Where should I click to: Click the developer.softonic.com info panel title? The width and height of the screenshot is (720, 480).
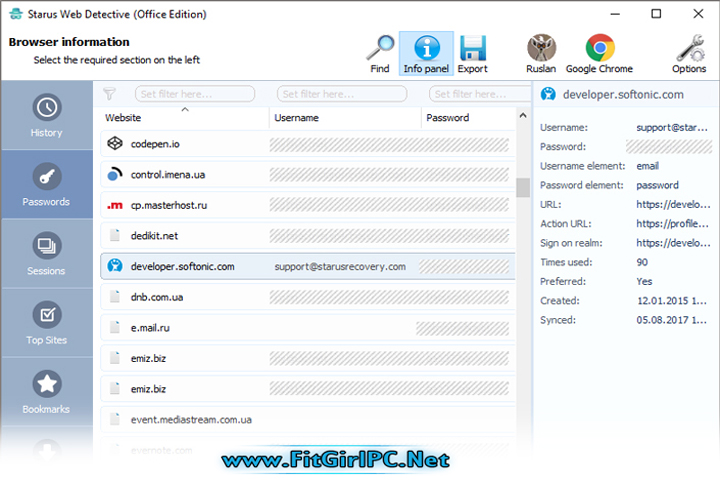tap(623, 95)
